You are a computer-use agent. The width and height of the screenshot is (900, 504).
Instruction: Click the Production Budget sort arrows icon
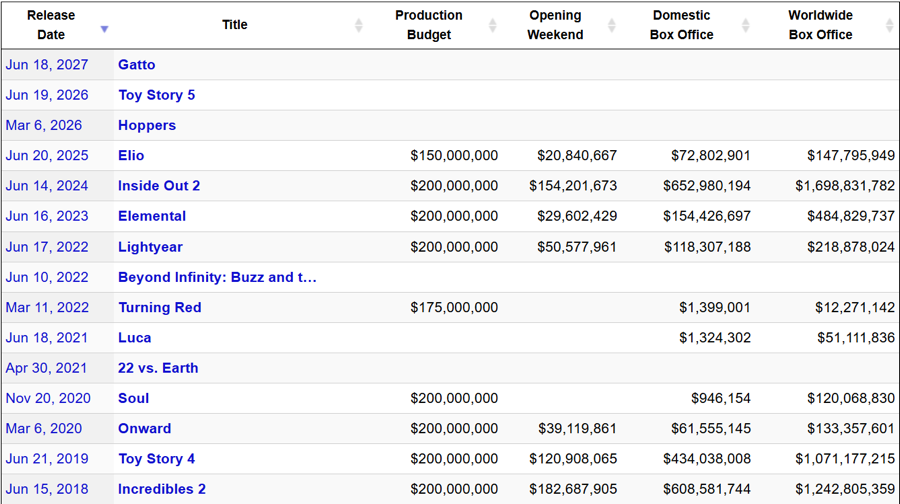coord(491,25)
